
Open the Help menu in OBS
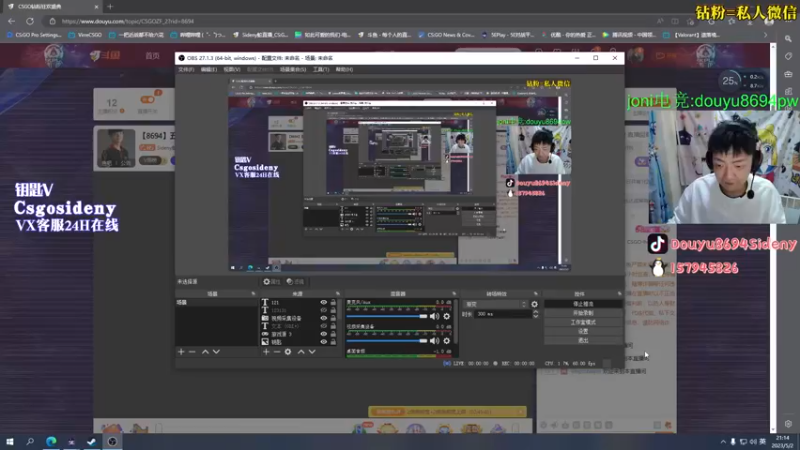(x=344, y=69)
